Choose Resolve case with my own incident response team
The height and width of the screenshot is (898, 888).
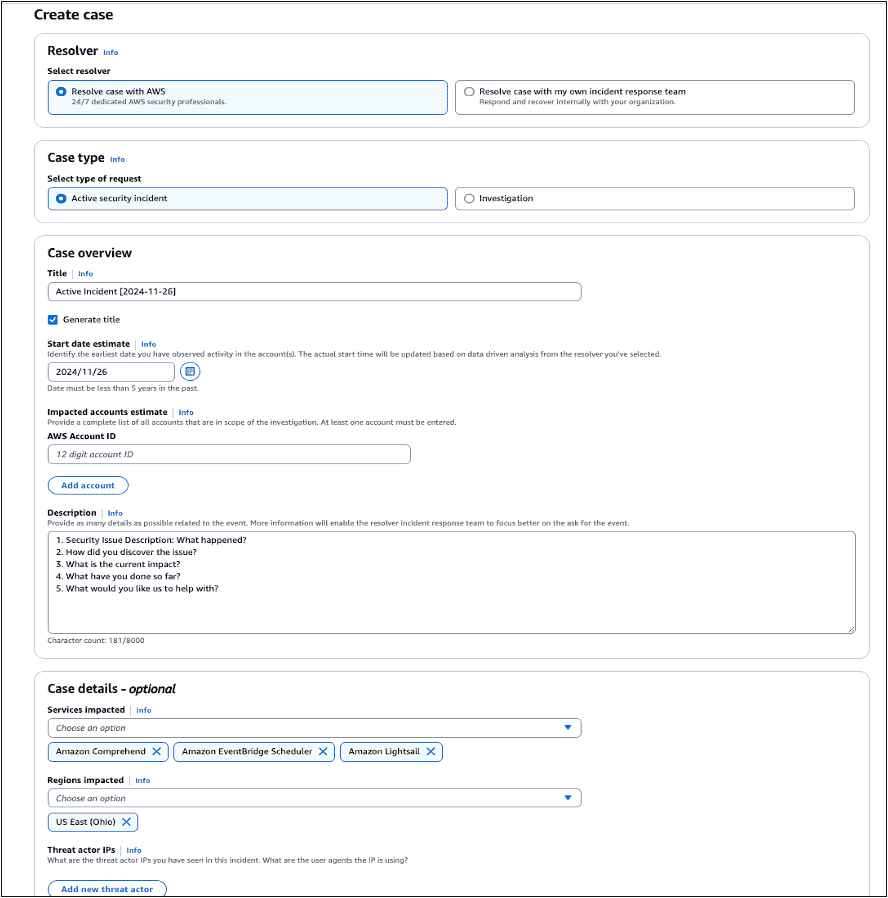coord(469,91)
